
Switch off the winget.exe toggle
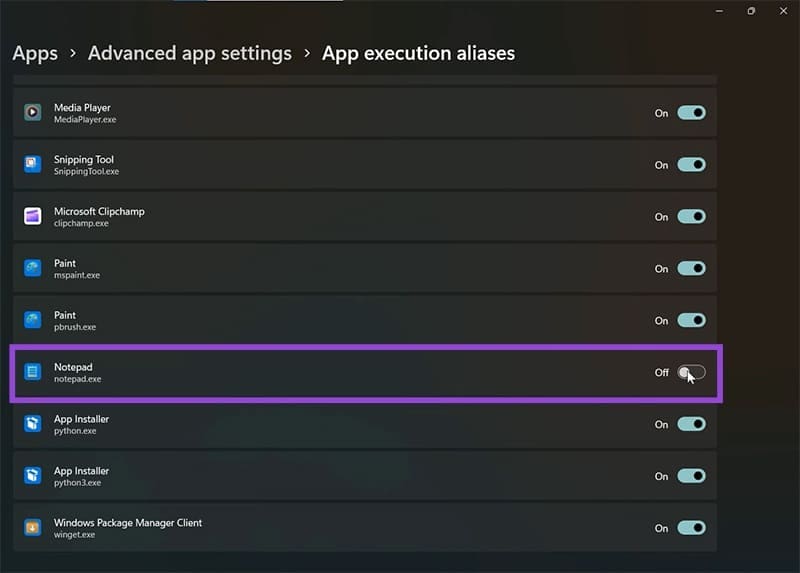pos(691,528)
